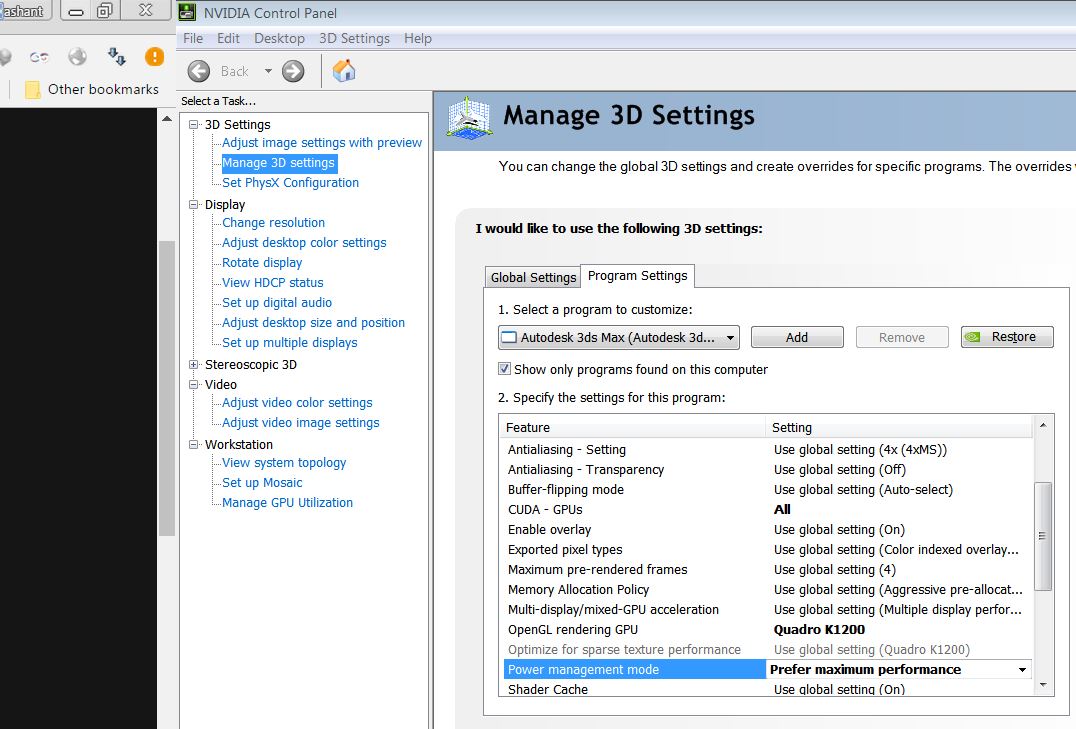Open Adjust video color settings

(x=297, y=402)
